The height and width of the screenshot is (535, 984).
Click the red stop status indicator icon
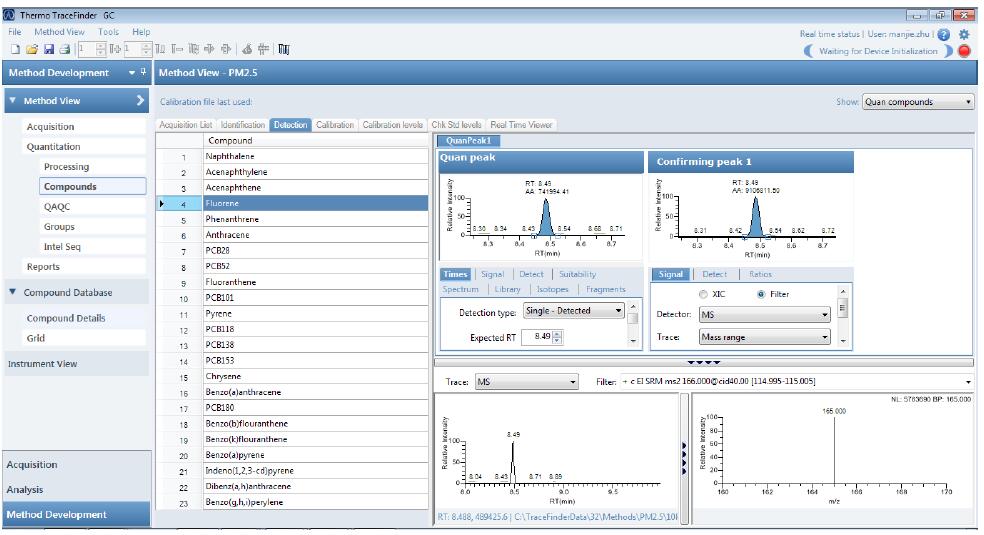[964, 51]
